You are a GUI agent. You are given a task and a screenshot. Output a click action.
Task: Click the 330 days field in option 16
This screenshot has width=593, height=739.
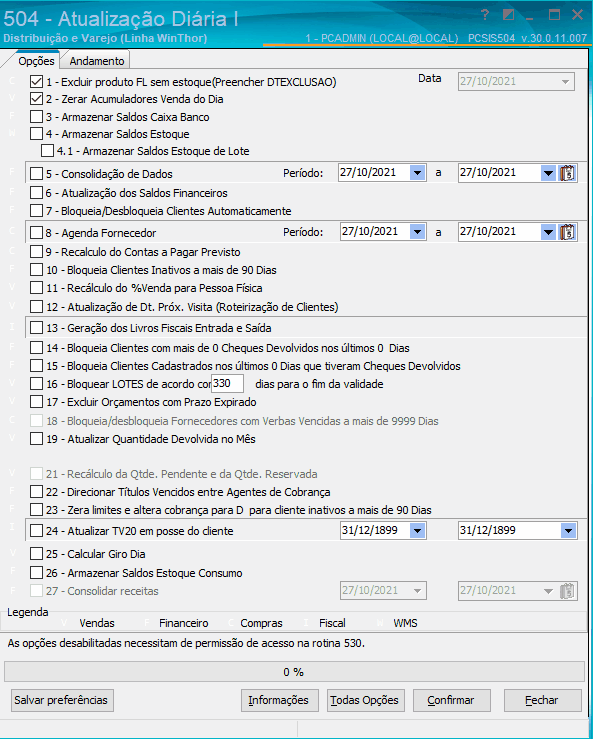click(228, 384)
